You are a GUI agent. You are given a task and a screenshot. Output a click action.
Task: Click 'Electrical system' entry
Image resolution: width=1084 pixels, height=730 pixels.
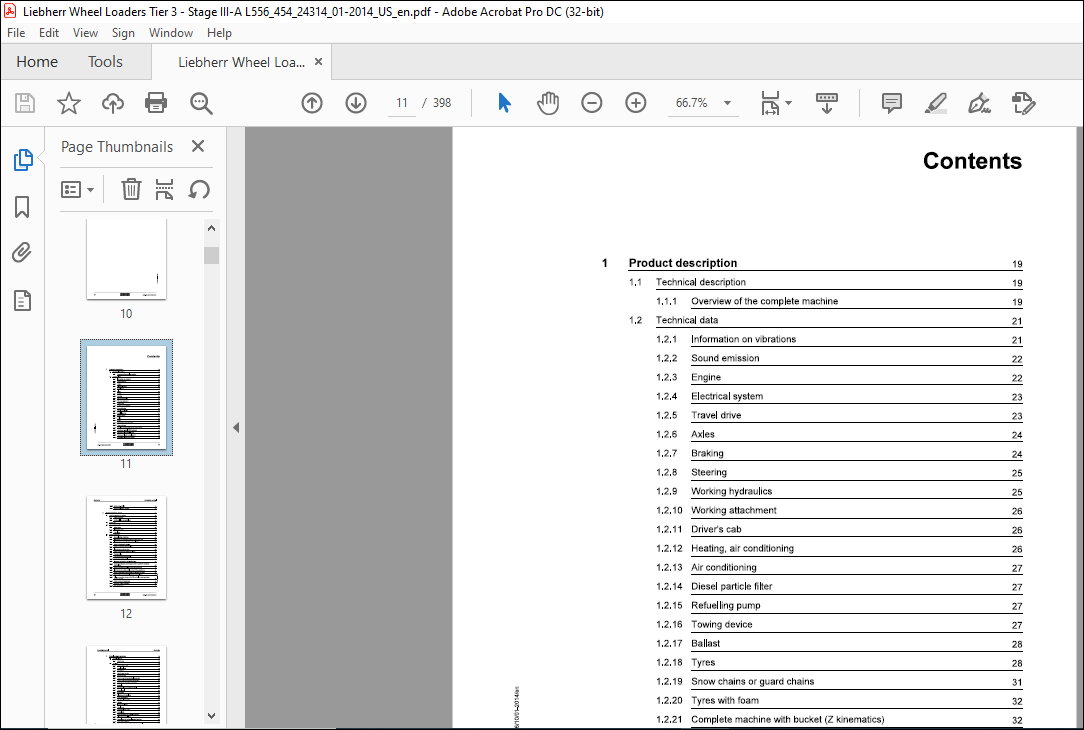[x=727, y=396]
